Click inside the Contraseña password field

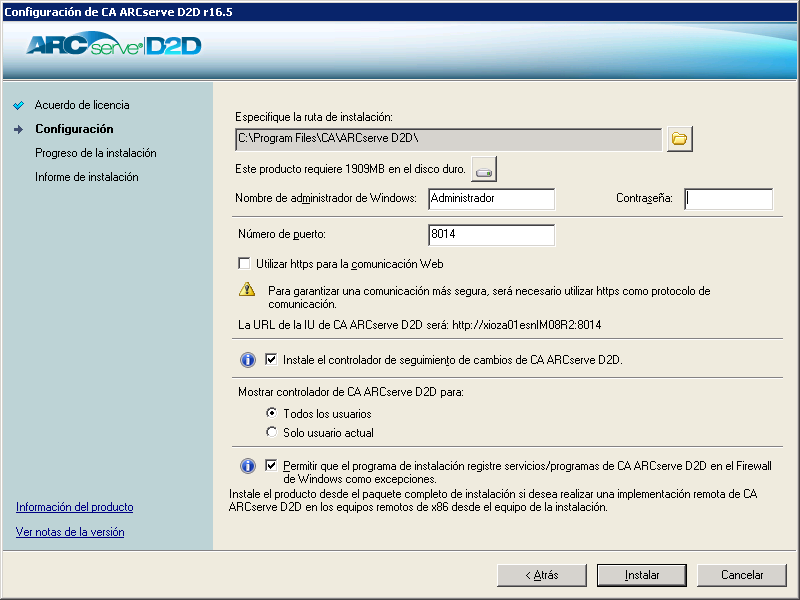pyautogui.click(x=728, y=199)
